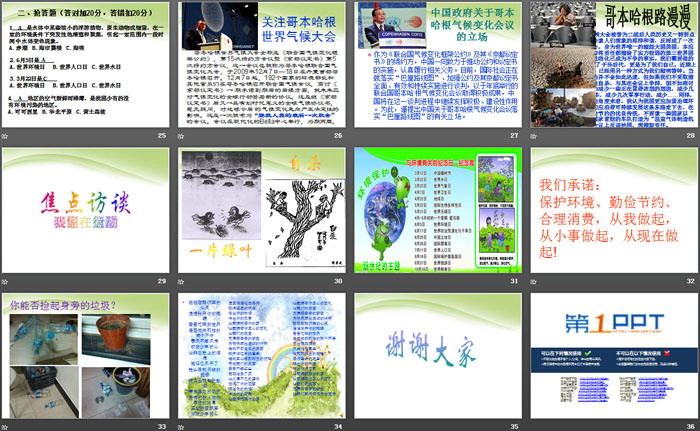Screen dimensions: 700x431
Task: Select slide 33 你能否捡起身旁的垃圾 thumbnail
Action: click(86, 356)
